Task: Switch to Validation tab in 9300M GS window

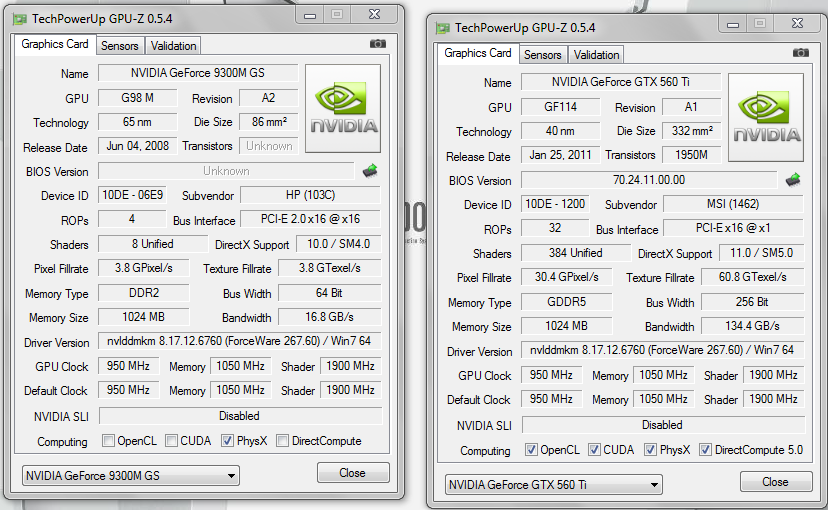Action: click(x=173, y=46)
